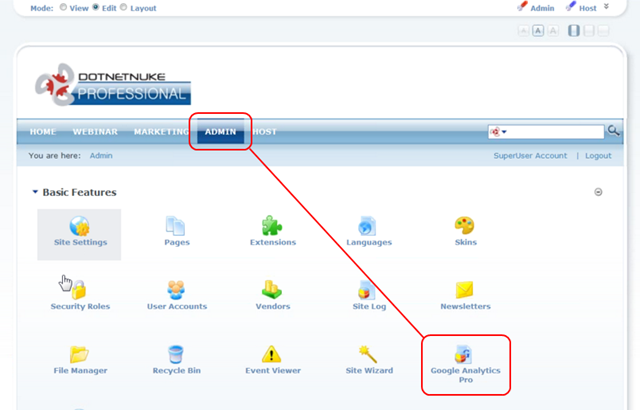
Task: Click Event Viewer label link
Action: (273, 370)
